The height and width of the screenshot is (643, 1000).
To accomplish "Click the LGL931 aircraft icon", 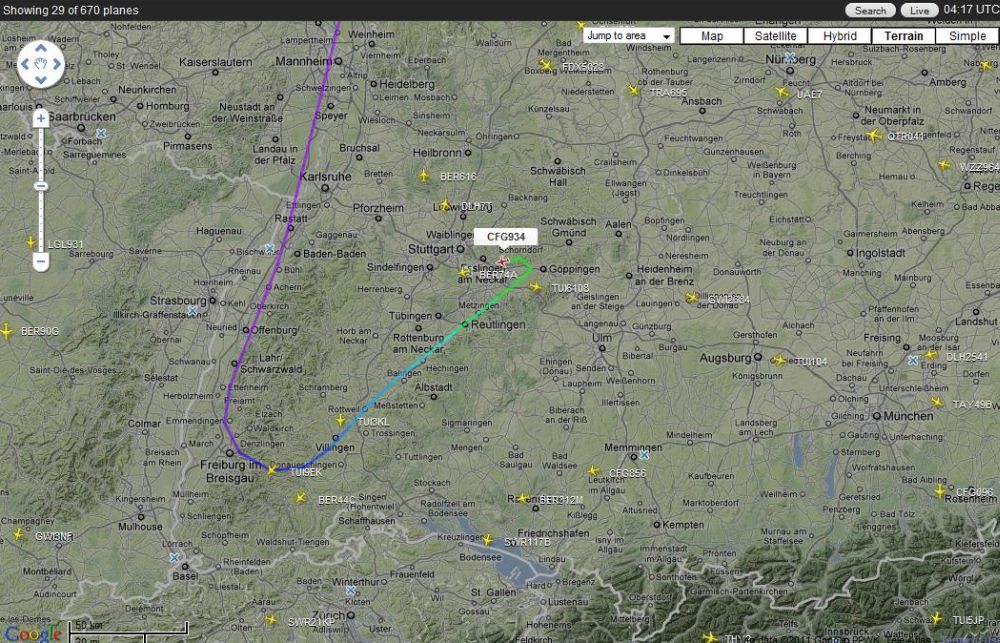I will click(x=31, y=242).
